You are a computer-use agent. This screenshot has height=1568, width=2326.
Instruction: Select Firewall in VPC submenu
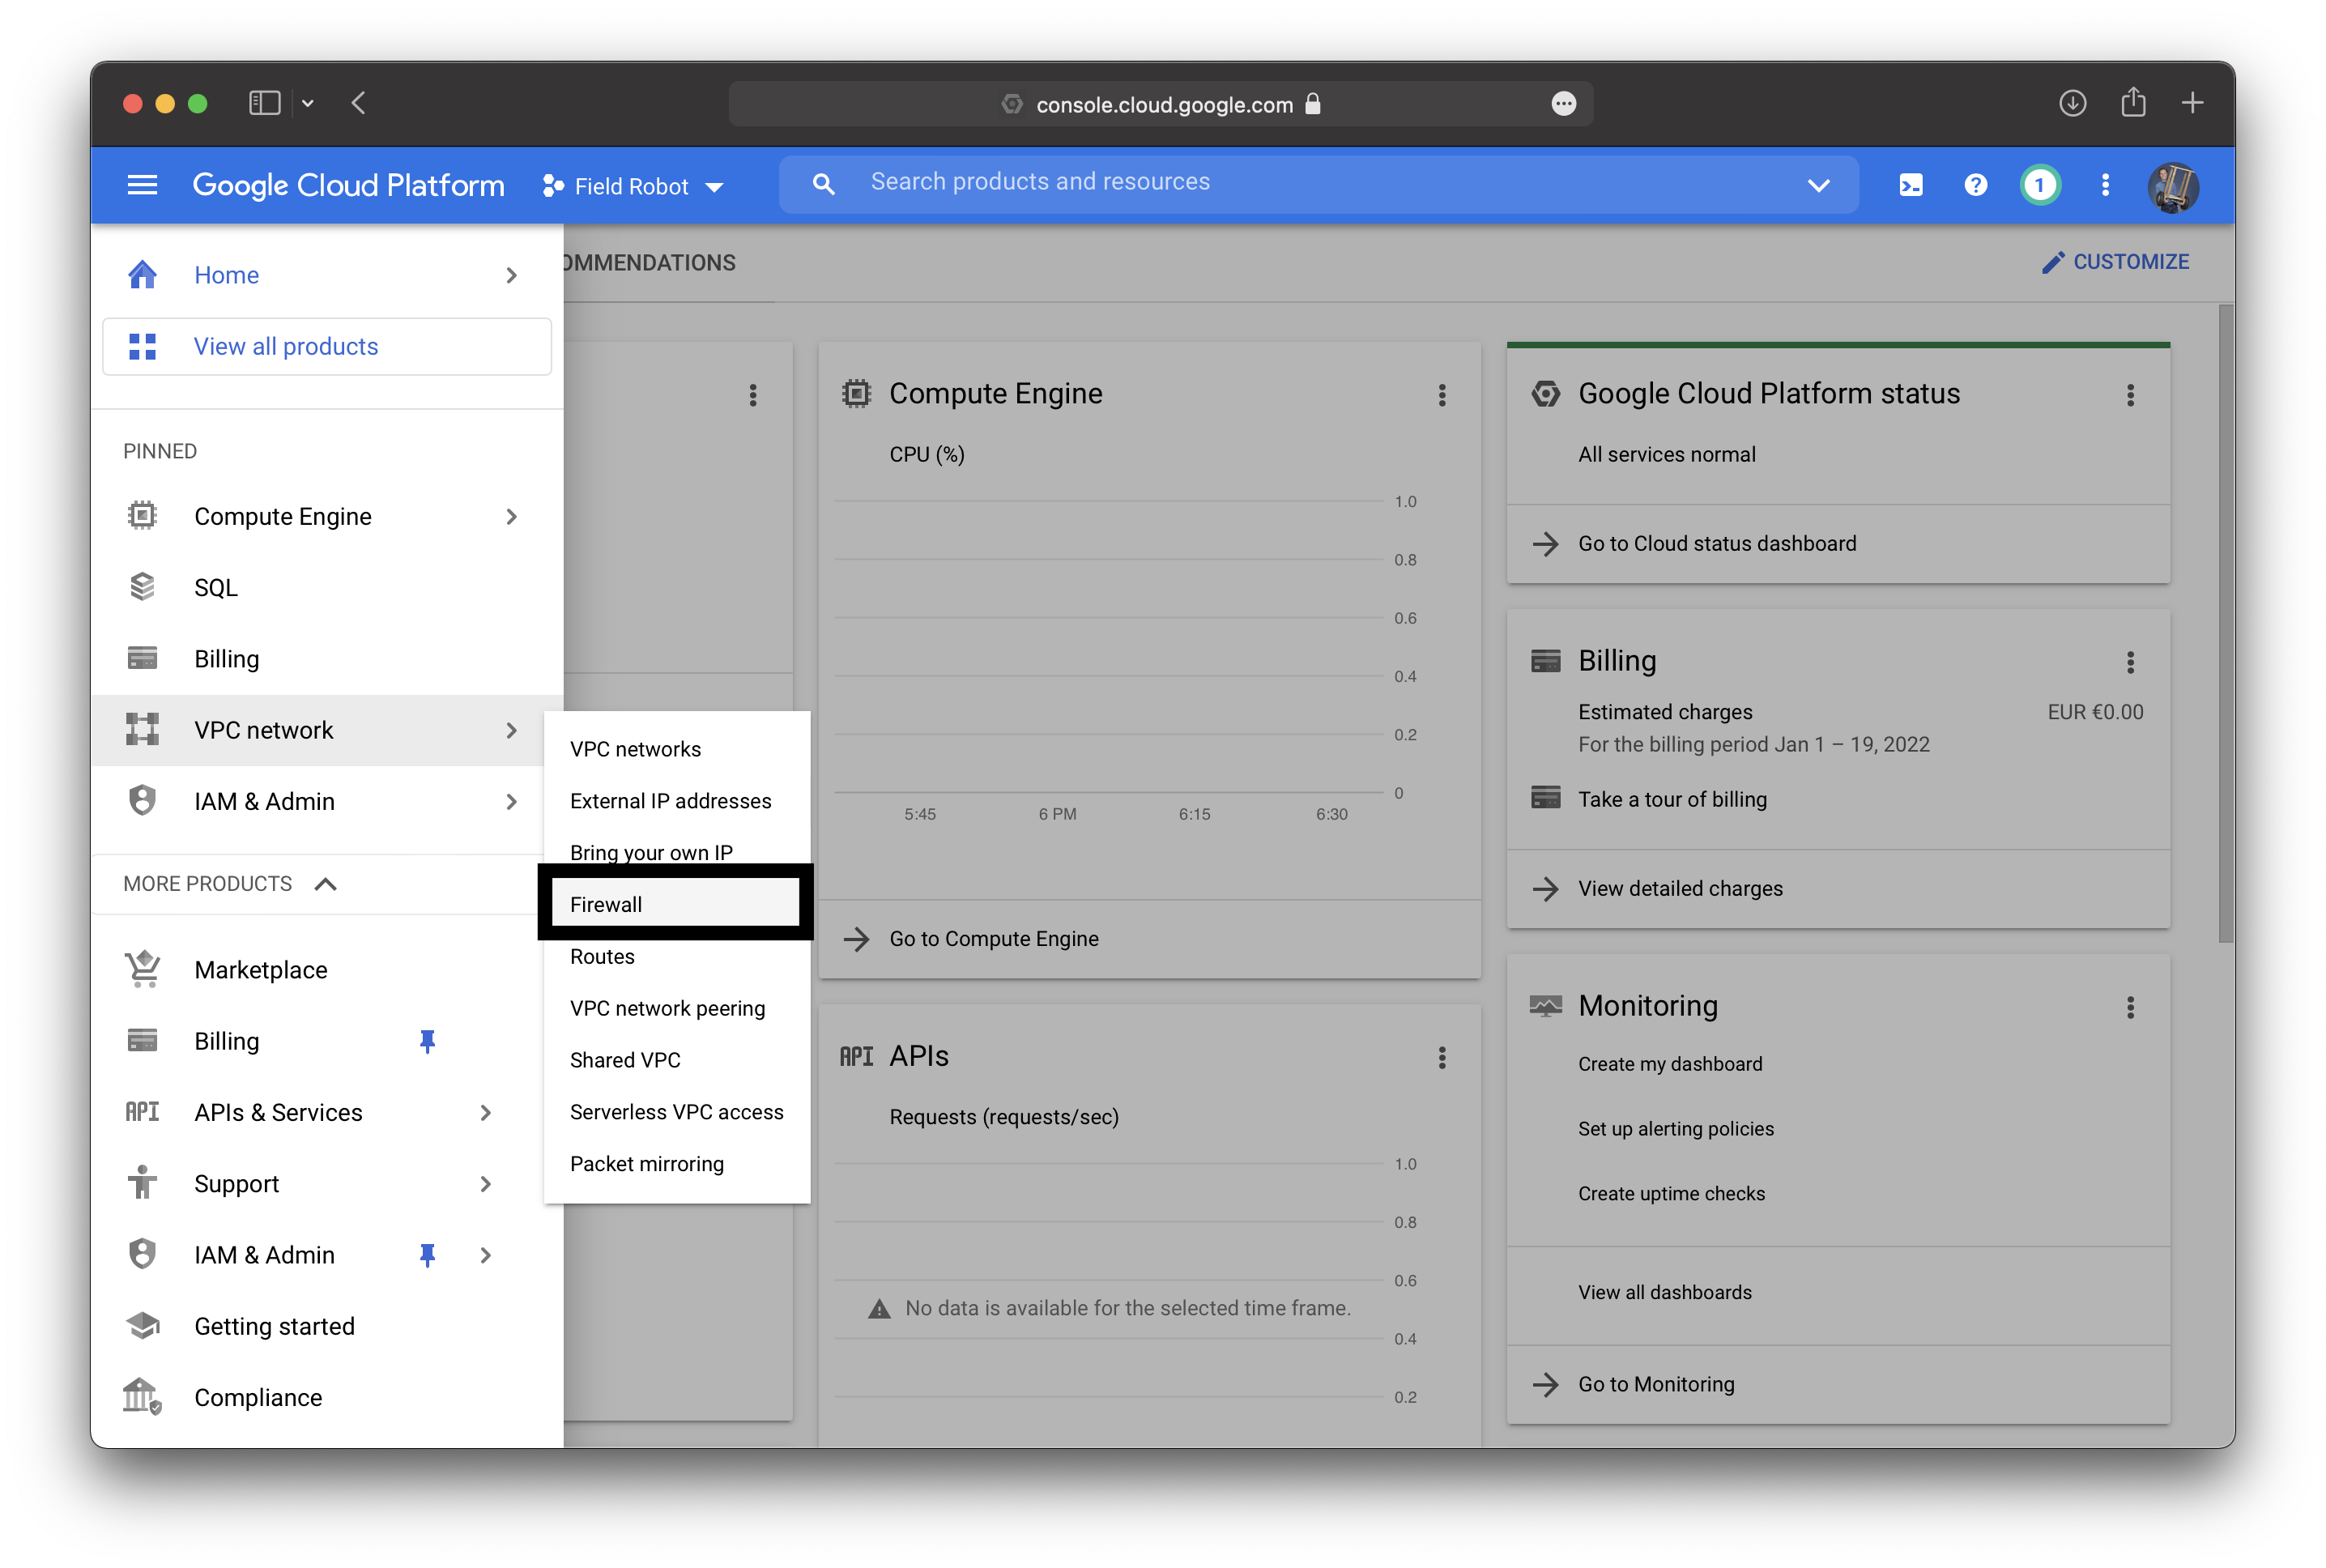point(677,904)
